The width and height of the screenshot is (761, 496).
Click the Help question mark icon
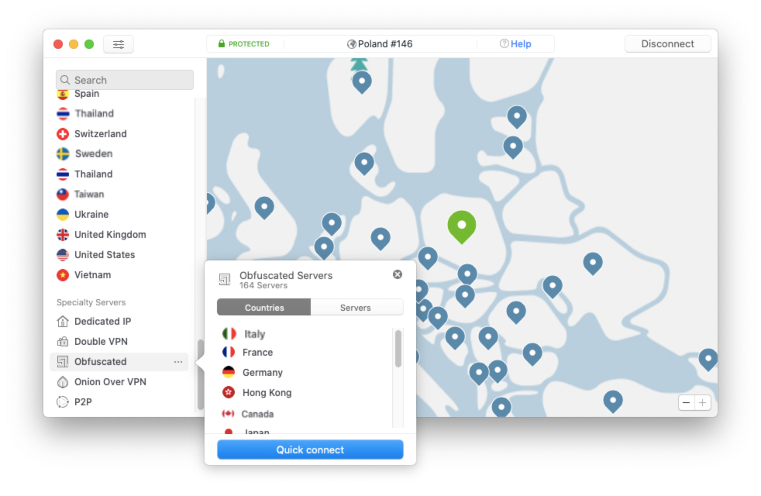504,44
